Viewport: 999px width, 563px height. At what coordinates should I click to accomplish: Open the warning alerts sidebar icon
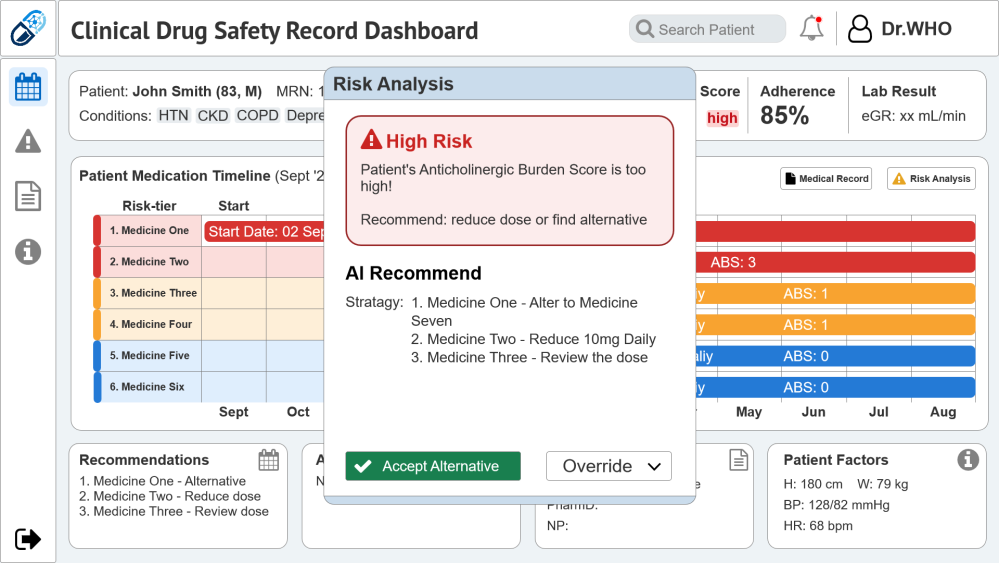pos(28,141)
